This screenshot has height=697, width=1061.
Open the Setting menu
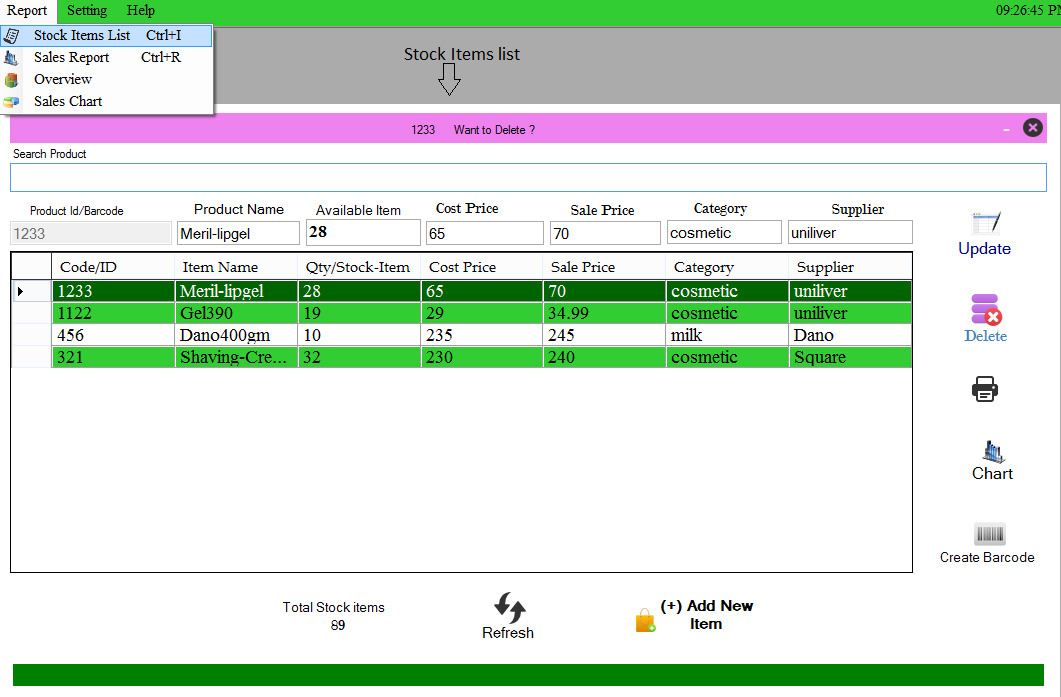tap(86, 11)
